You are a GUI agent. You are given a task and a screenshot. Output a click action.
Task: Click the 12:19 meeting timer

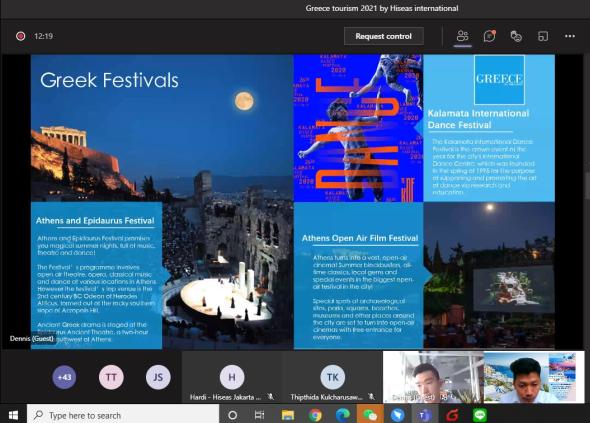43,36
